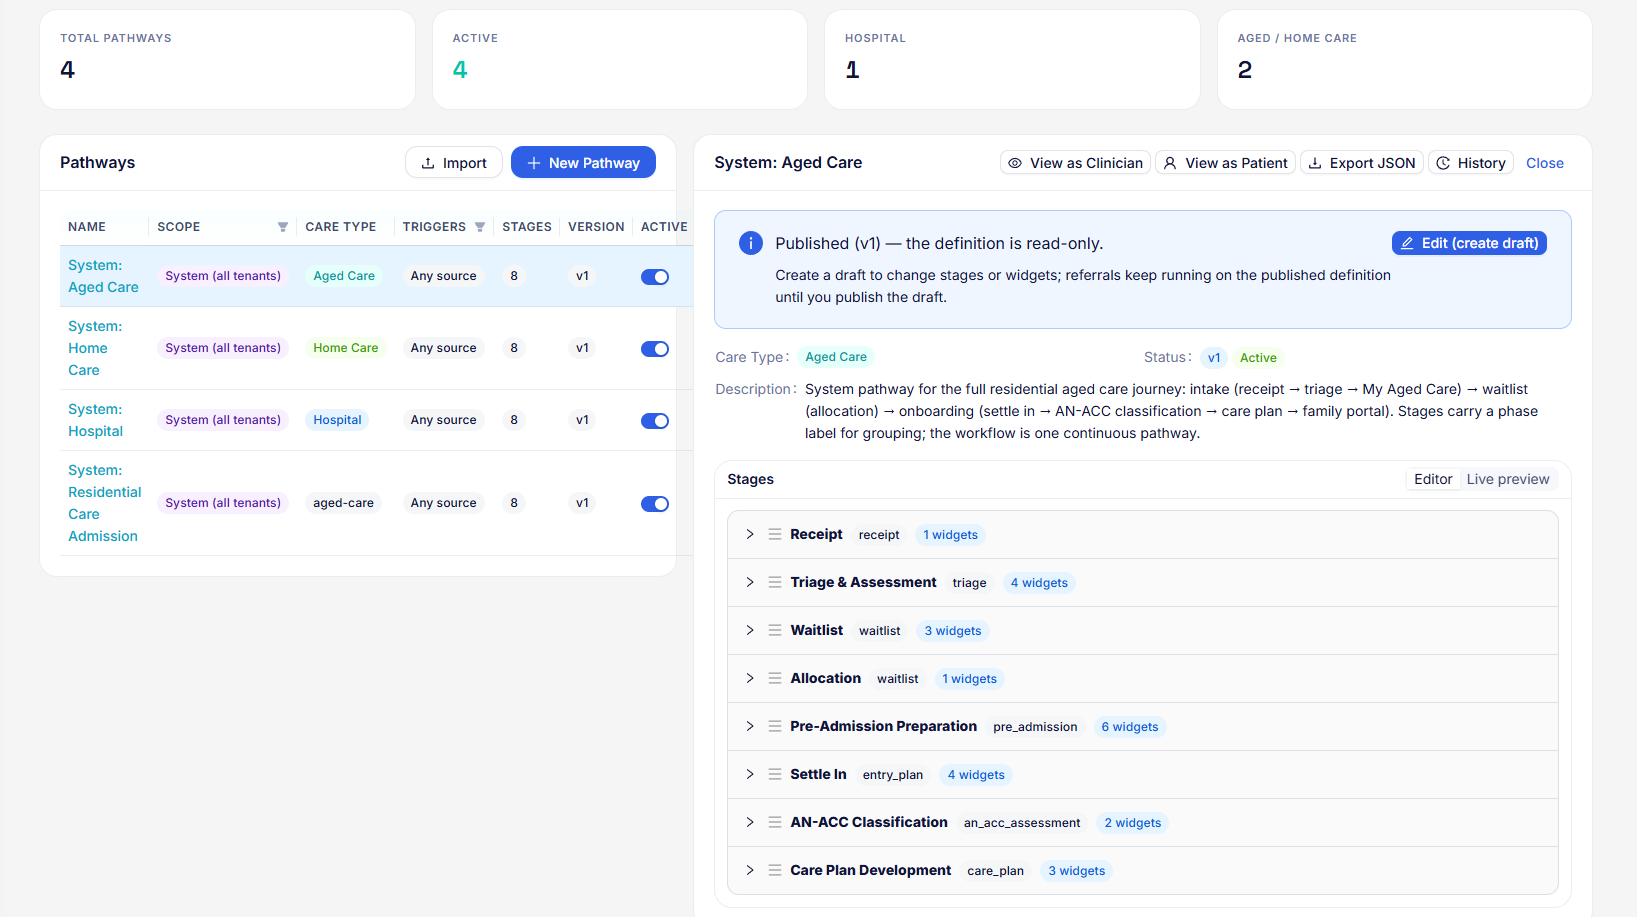Expand the Care Plan Development stage
The height and width of the screenshot is (917, 1637).
point(750,870)
